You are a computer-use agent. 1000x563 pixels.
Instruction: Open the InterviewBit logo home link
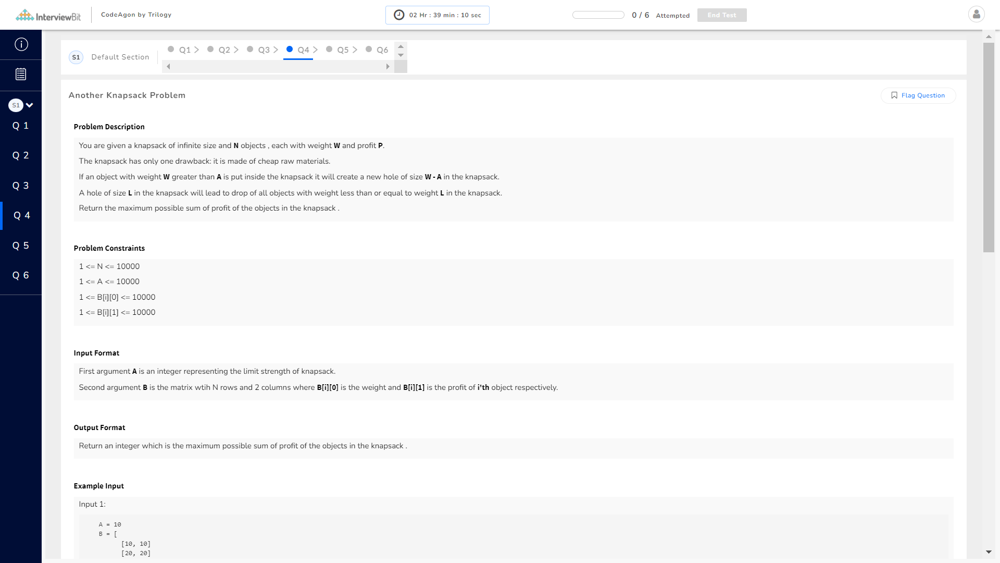[48, 15]
